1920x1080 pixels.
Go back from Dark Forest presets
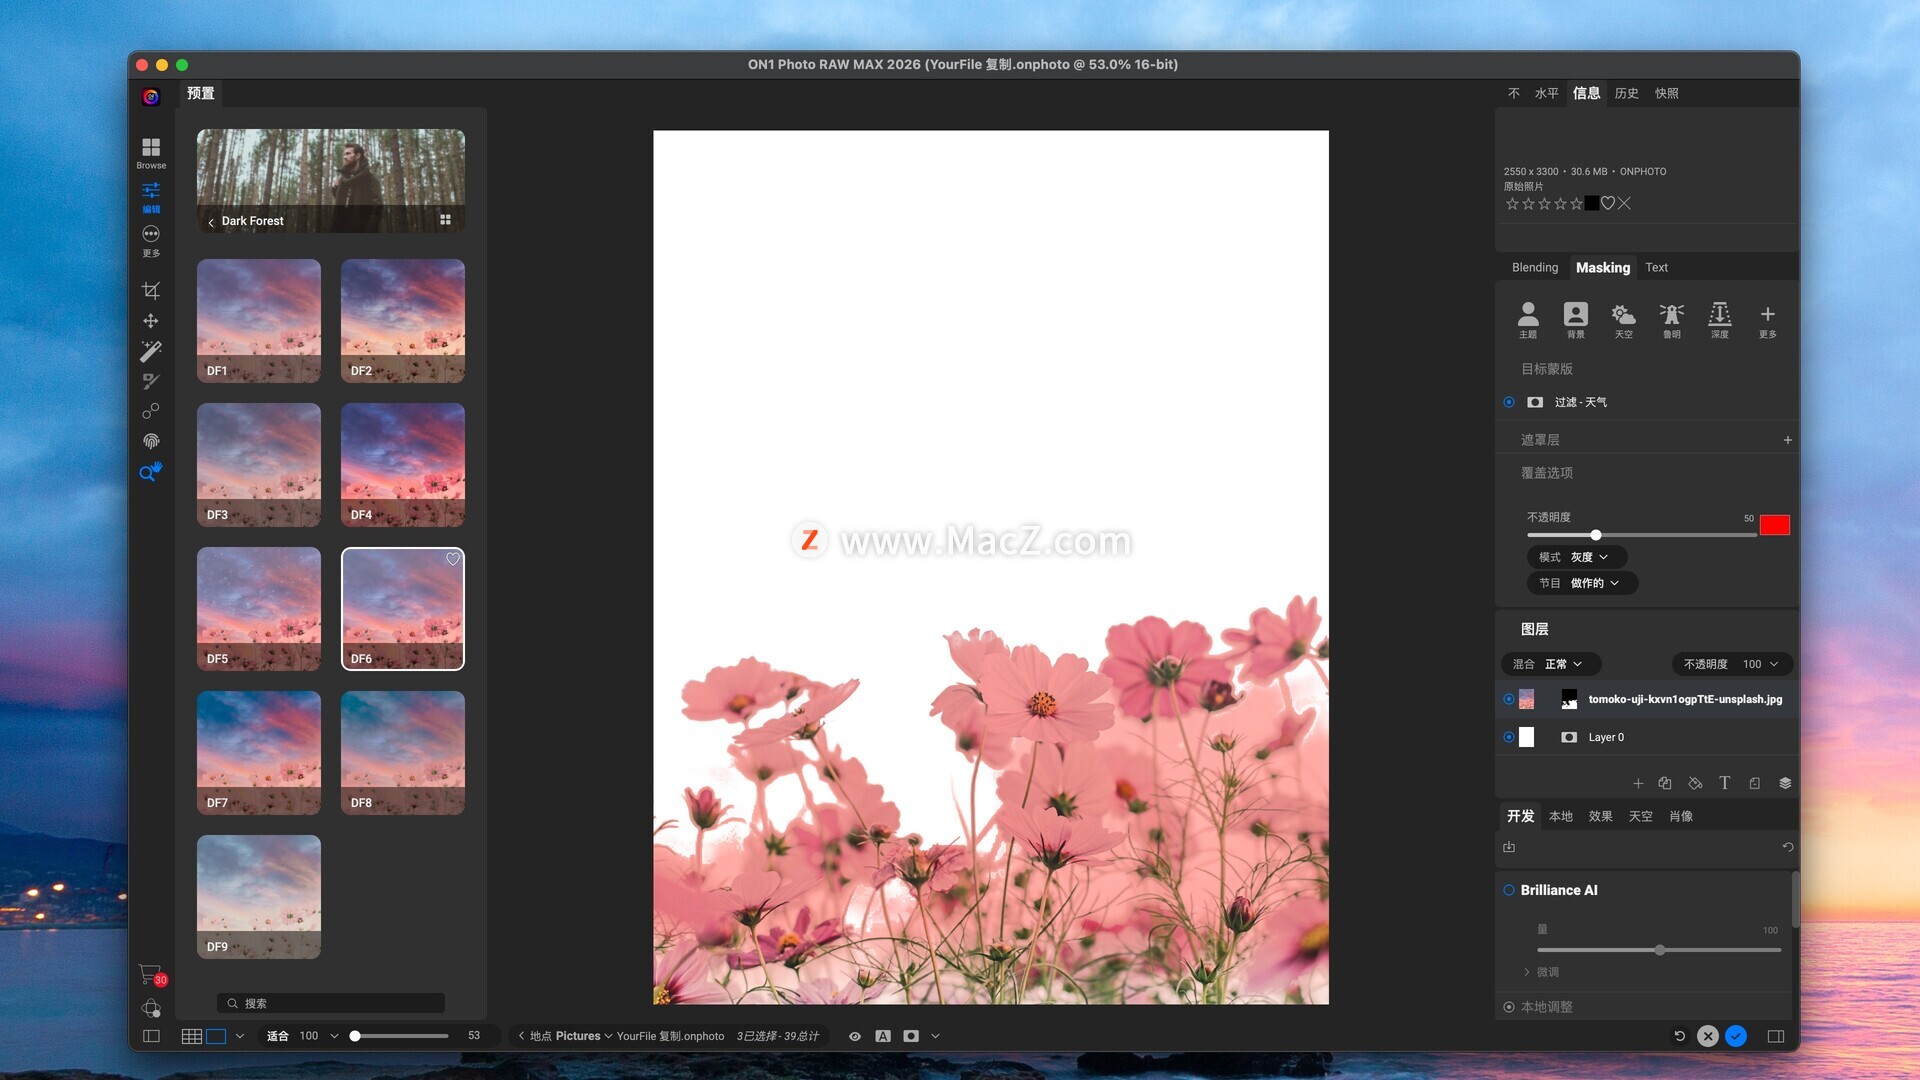pyautogui.click(x=211, y=222)
